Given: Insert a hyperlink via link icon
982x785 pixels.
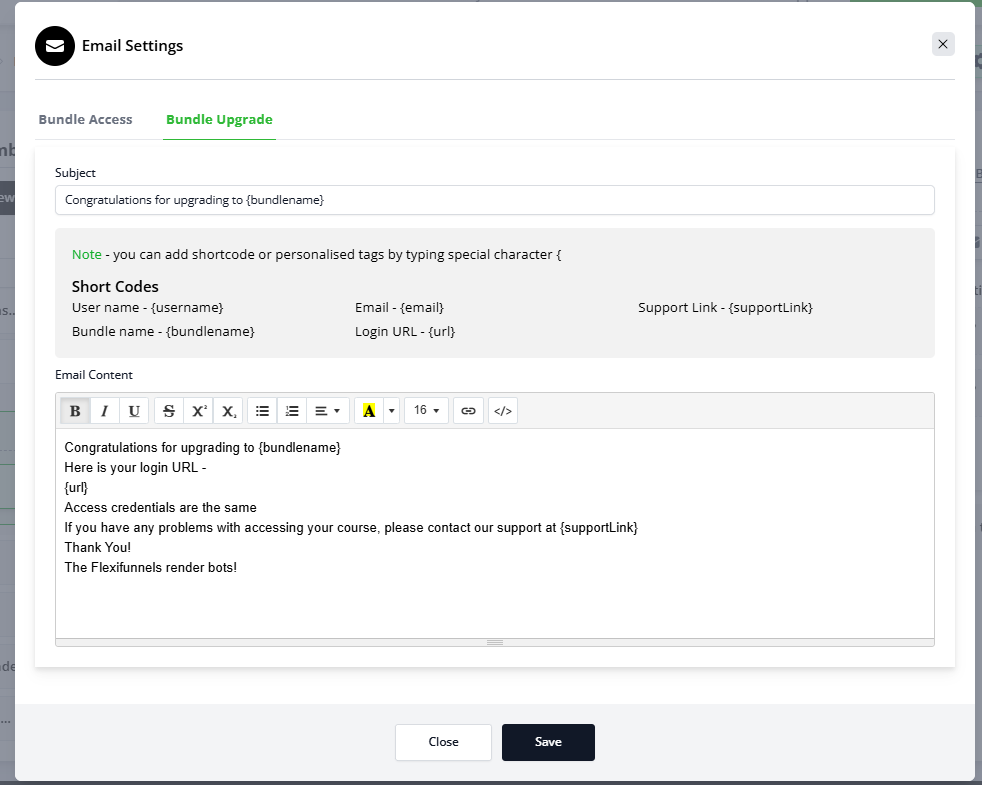Looking at the screenshot, I should pyautogui.click(x=468, y=411).
